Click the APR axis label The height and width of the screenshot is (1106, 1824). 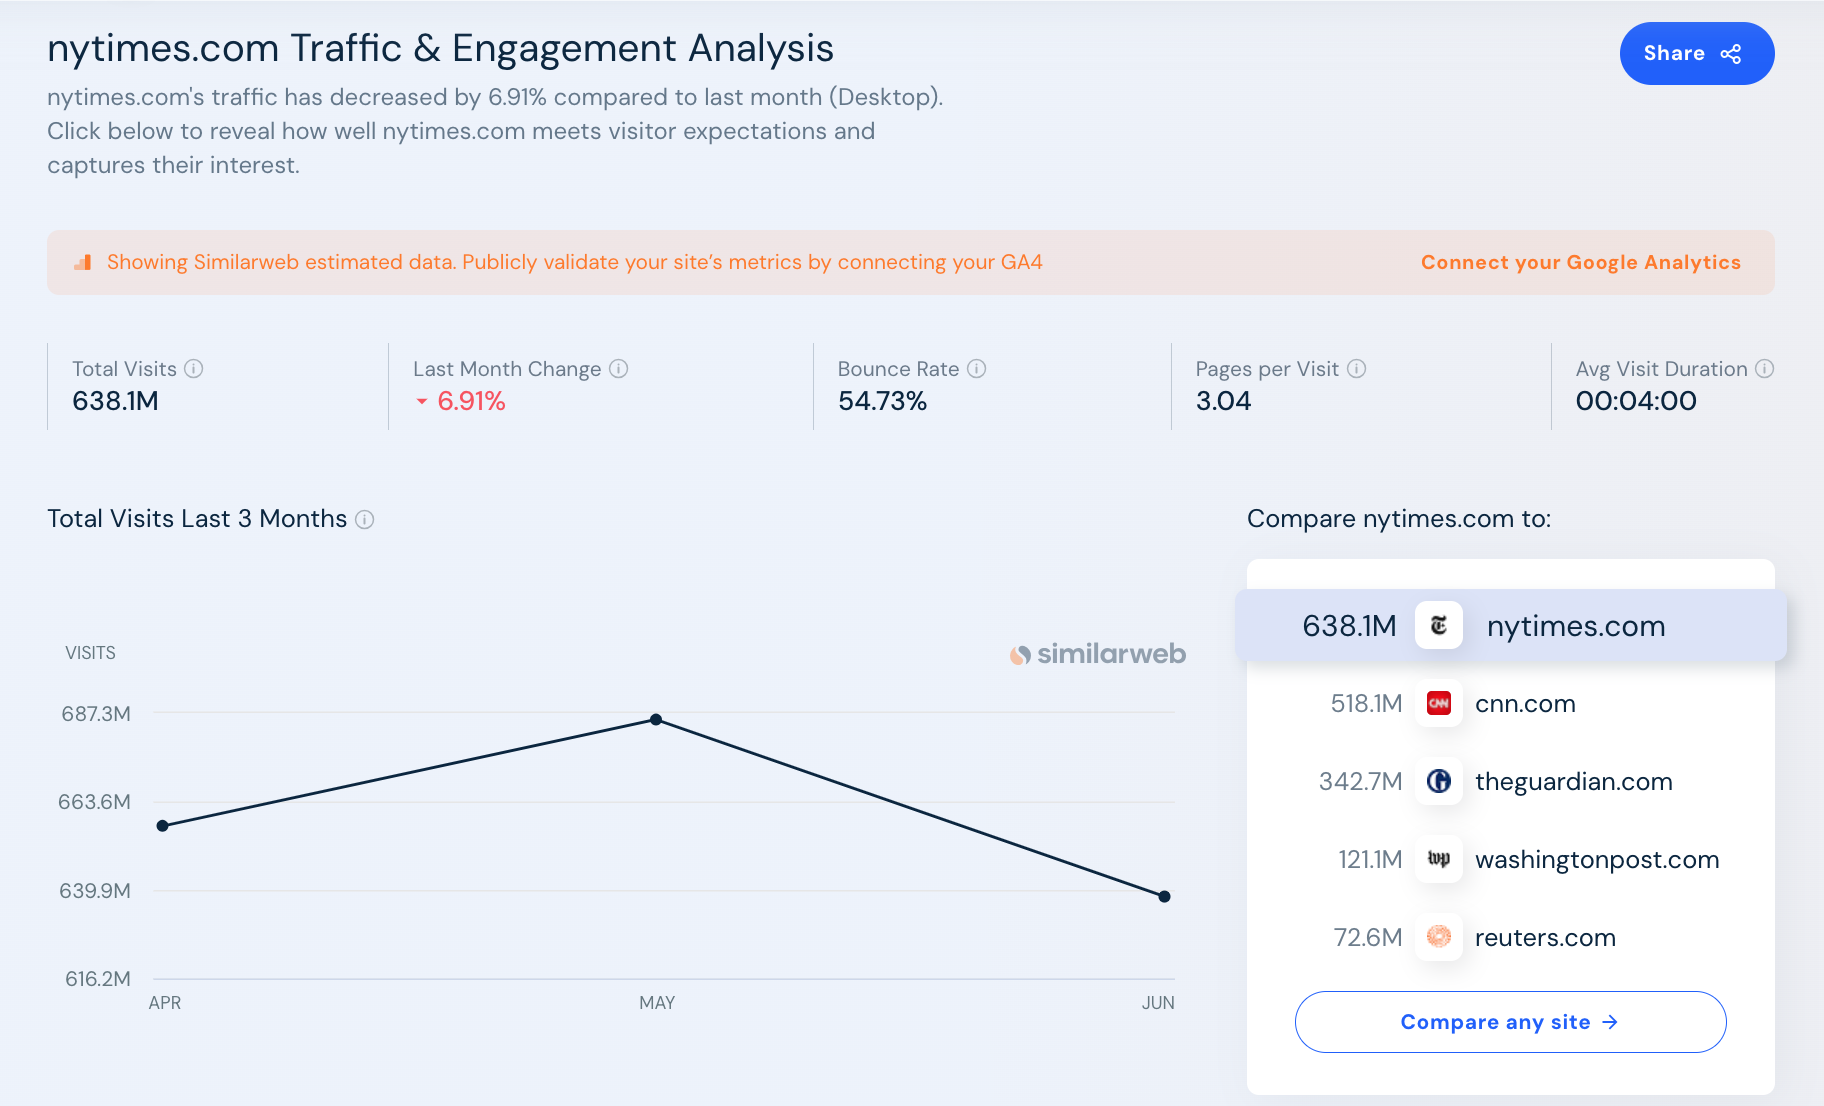(x=165, y=1003)
